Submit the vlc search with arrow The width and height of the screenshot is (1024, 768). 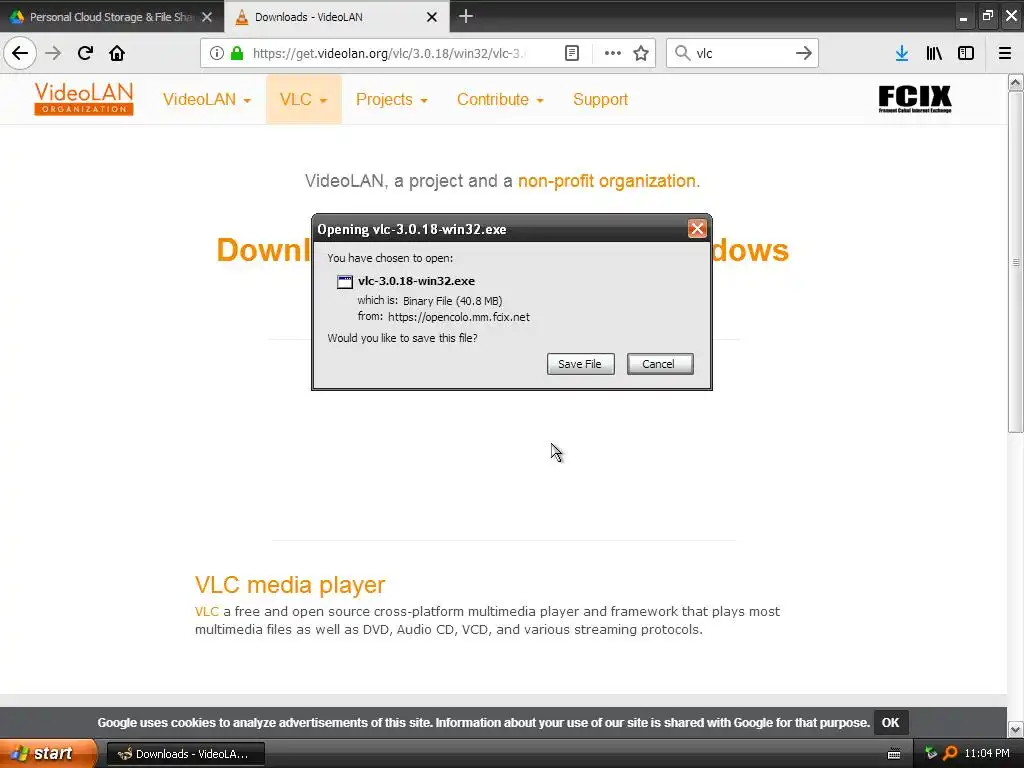[x=804, y=53]
